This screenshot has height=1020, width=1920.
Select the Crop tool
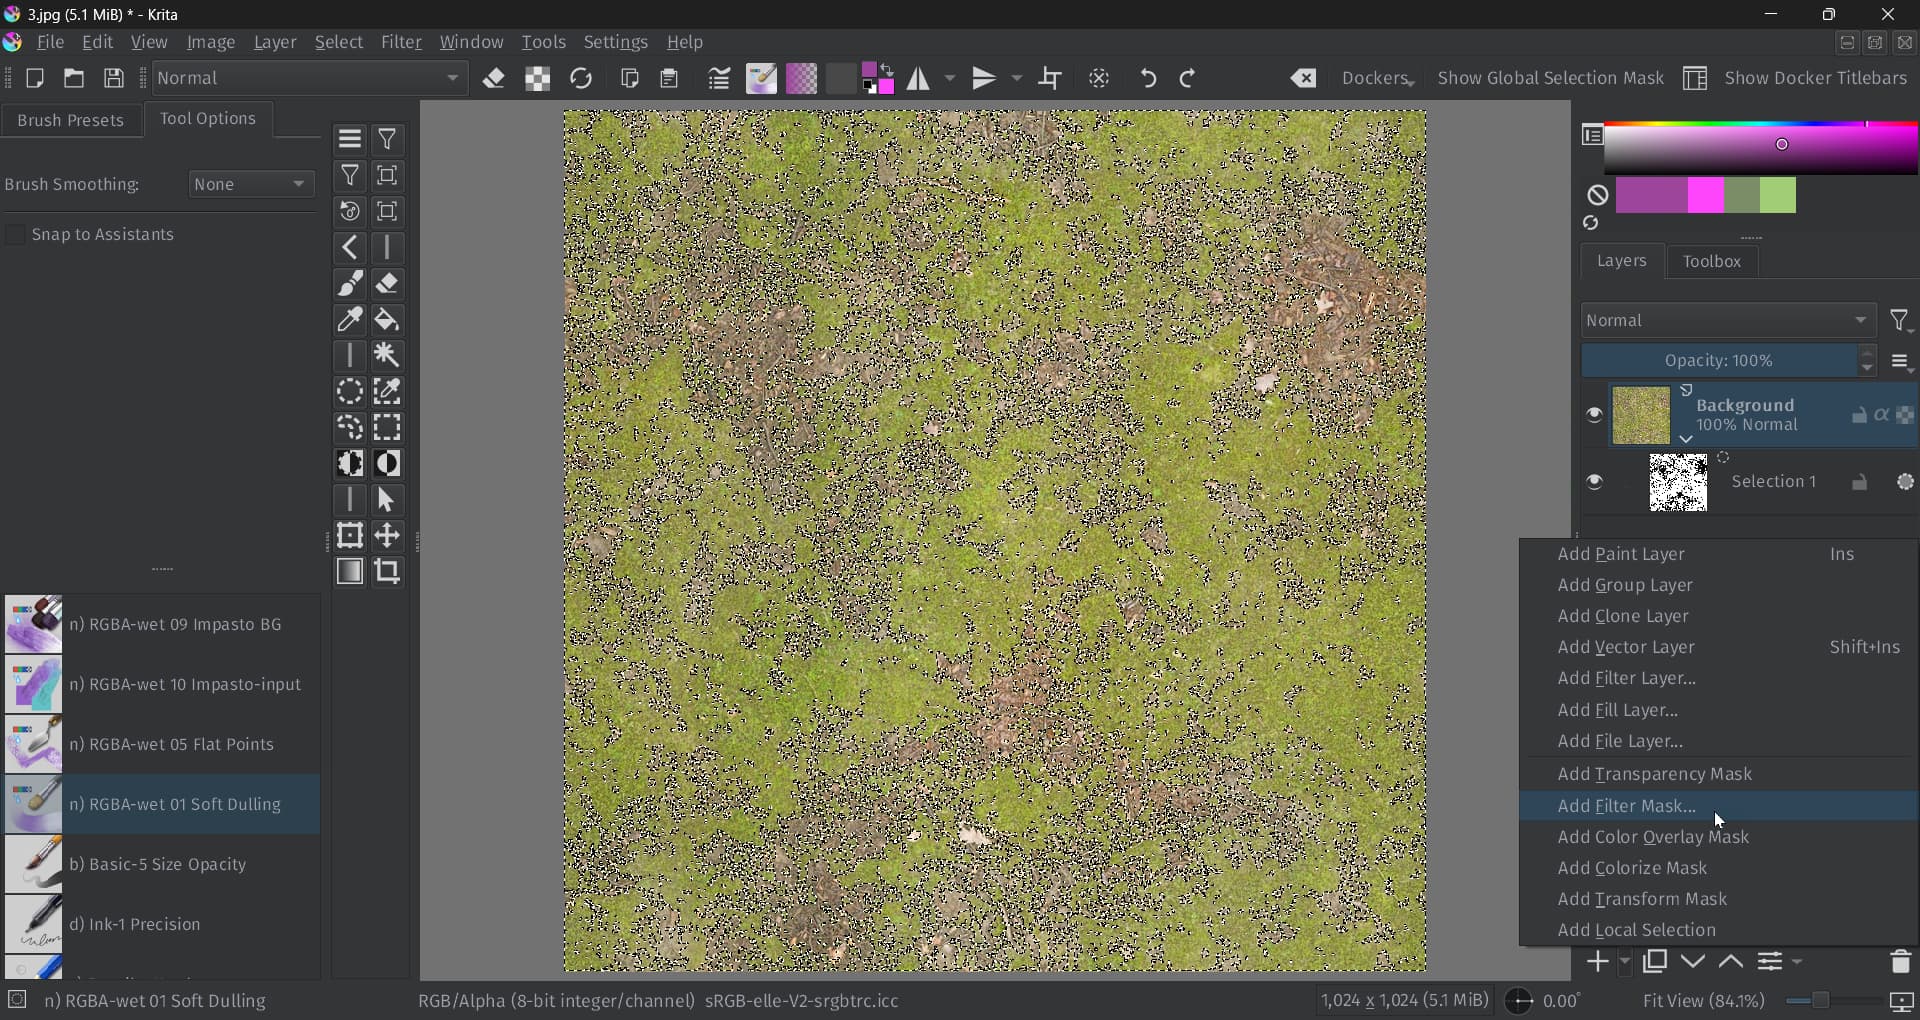click(387, 572)
